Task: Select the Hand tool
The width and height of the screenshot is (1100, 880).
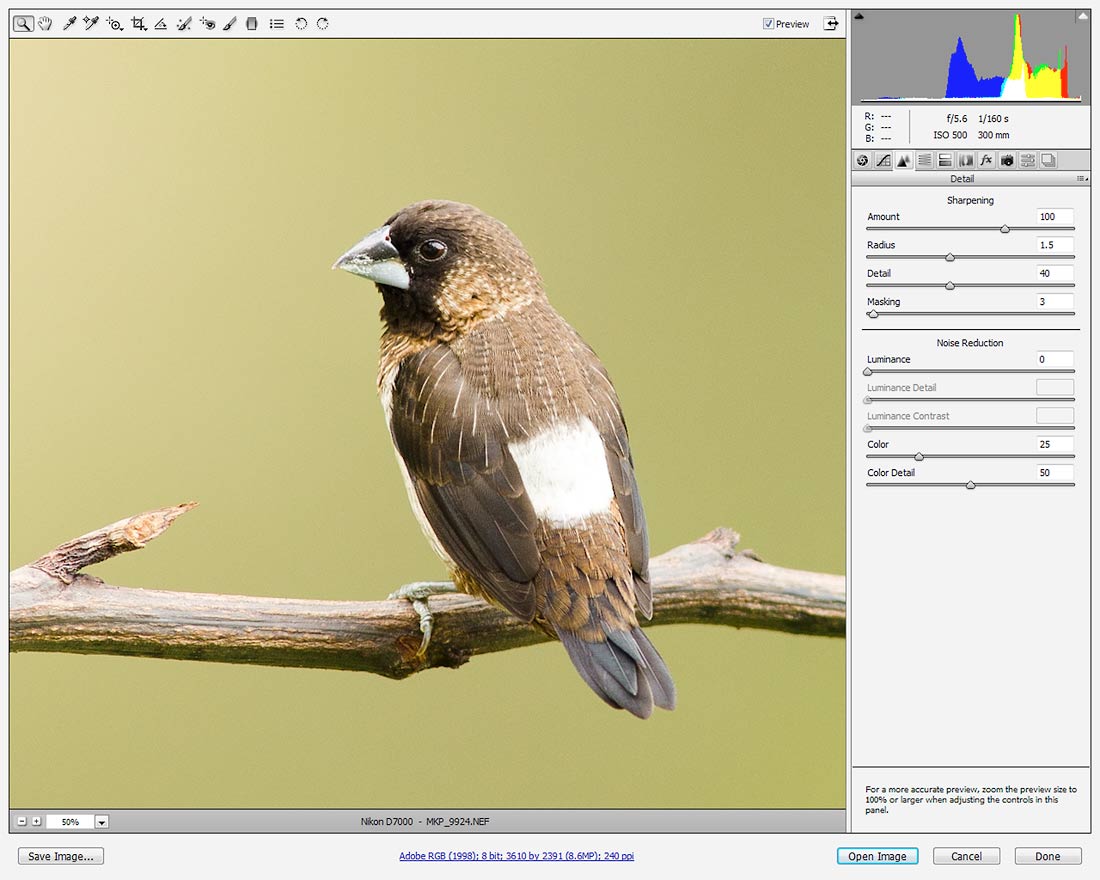Action: [x=45, y=23]
